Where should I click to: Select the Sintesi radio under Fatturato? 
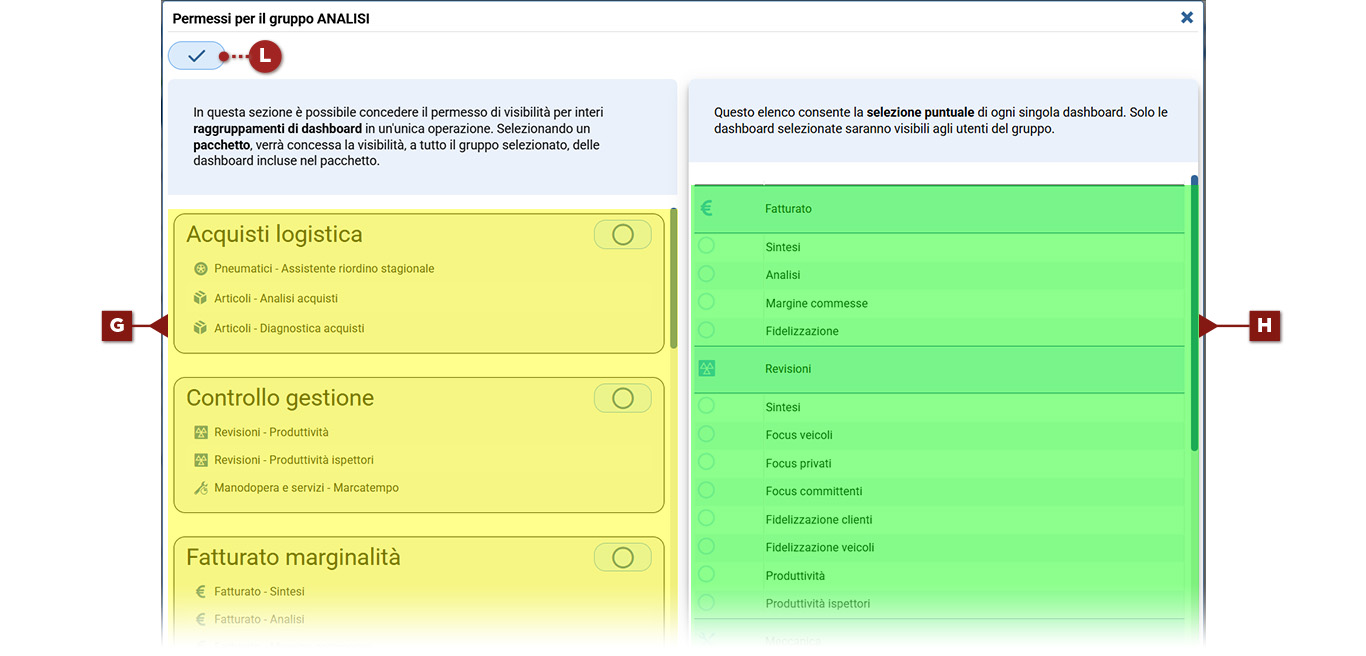(706, 246)
